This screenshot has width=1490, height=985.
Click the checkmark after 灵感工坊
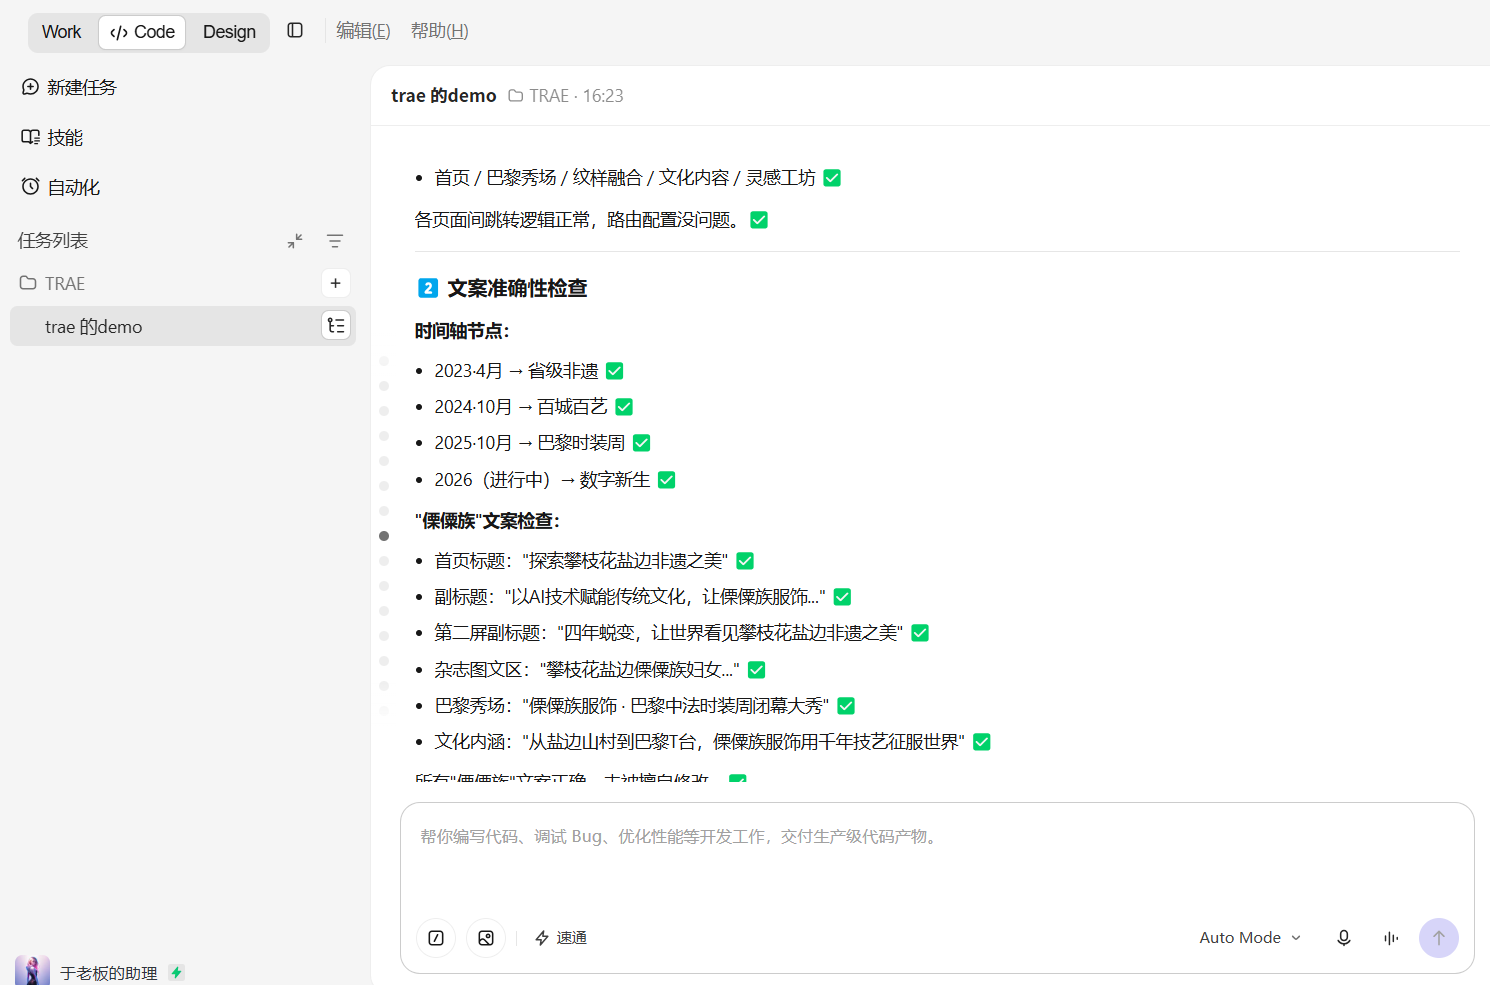832,178
